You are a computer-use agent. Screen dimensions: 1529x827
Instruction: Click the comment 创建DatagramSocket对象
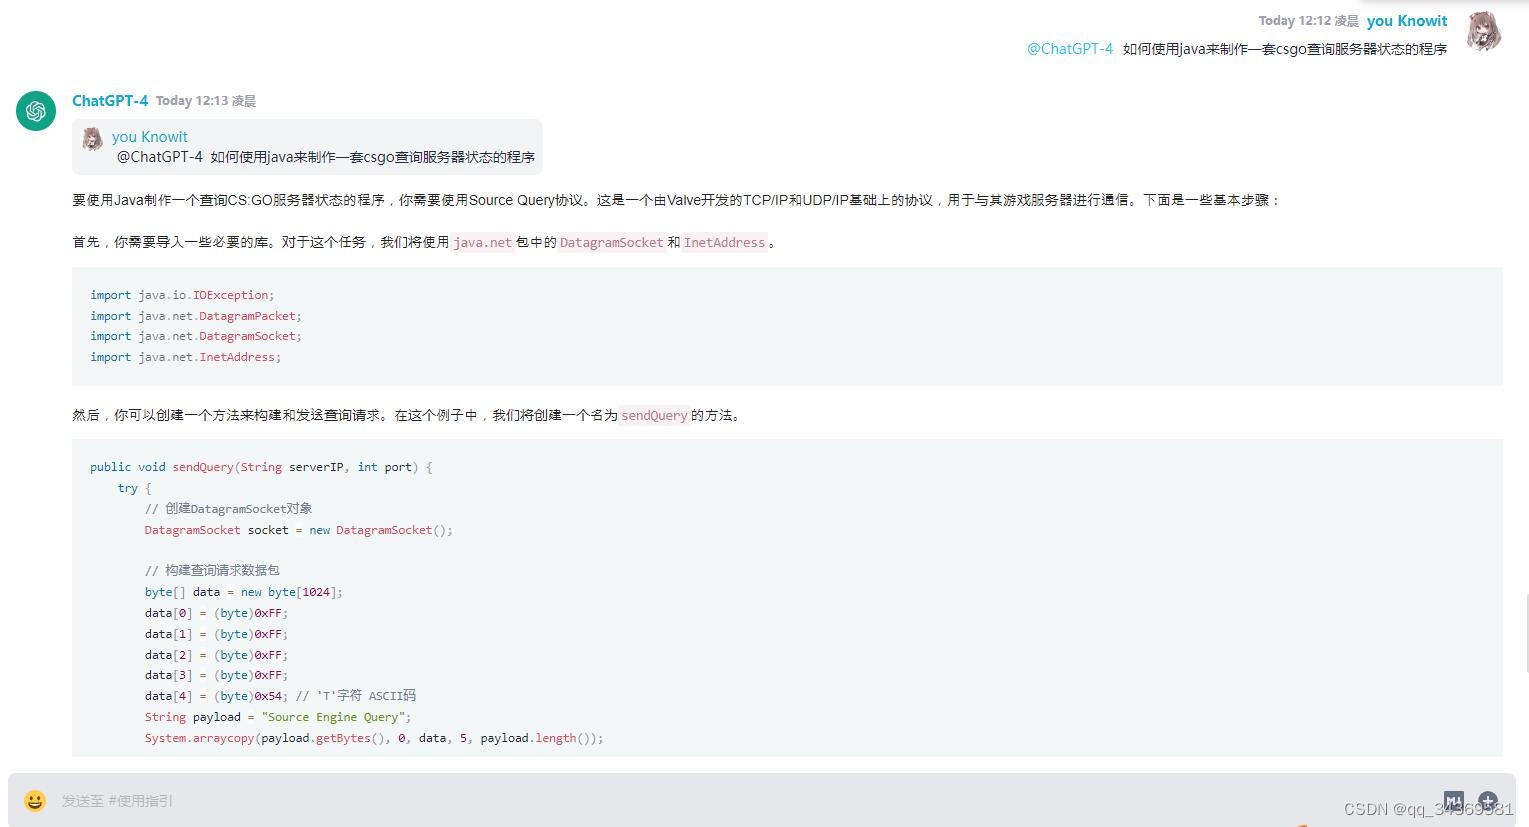click(x=228, y=509)
